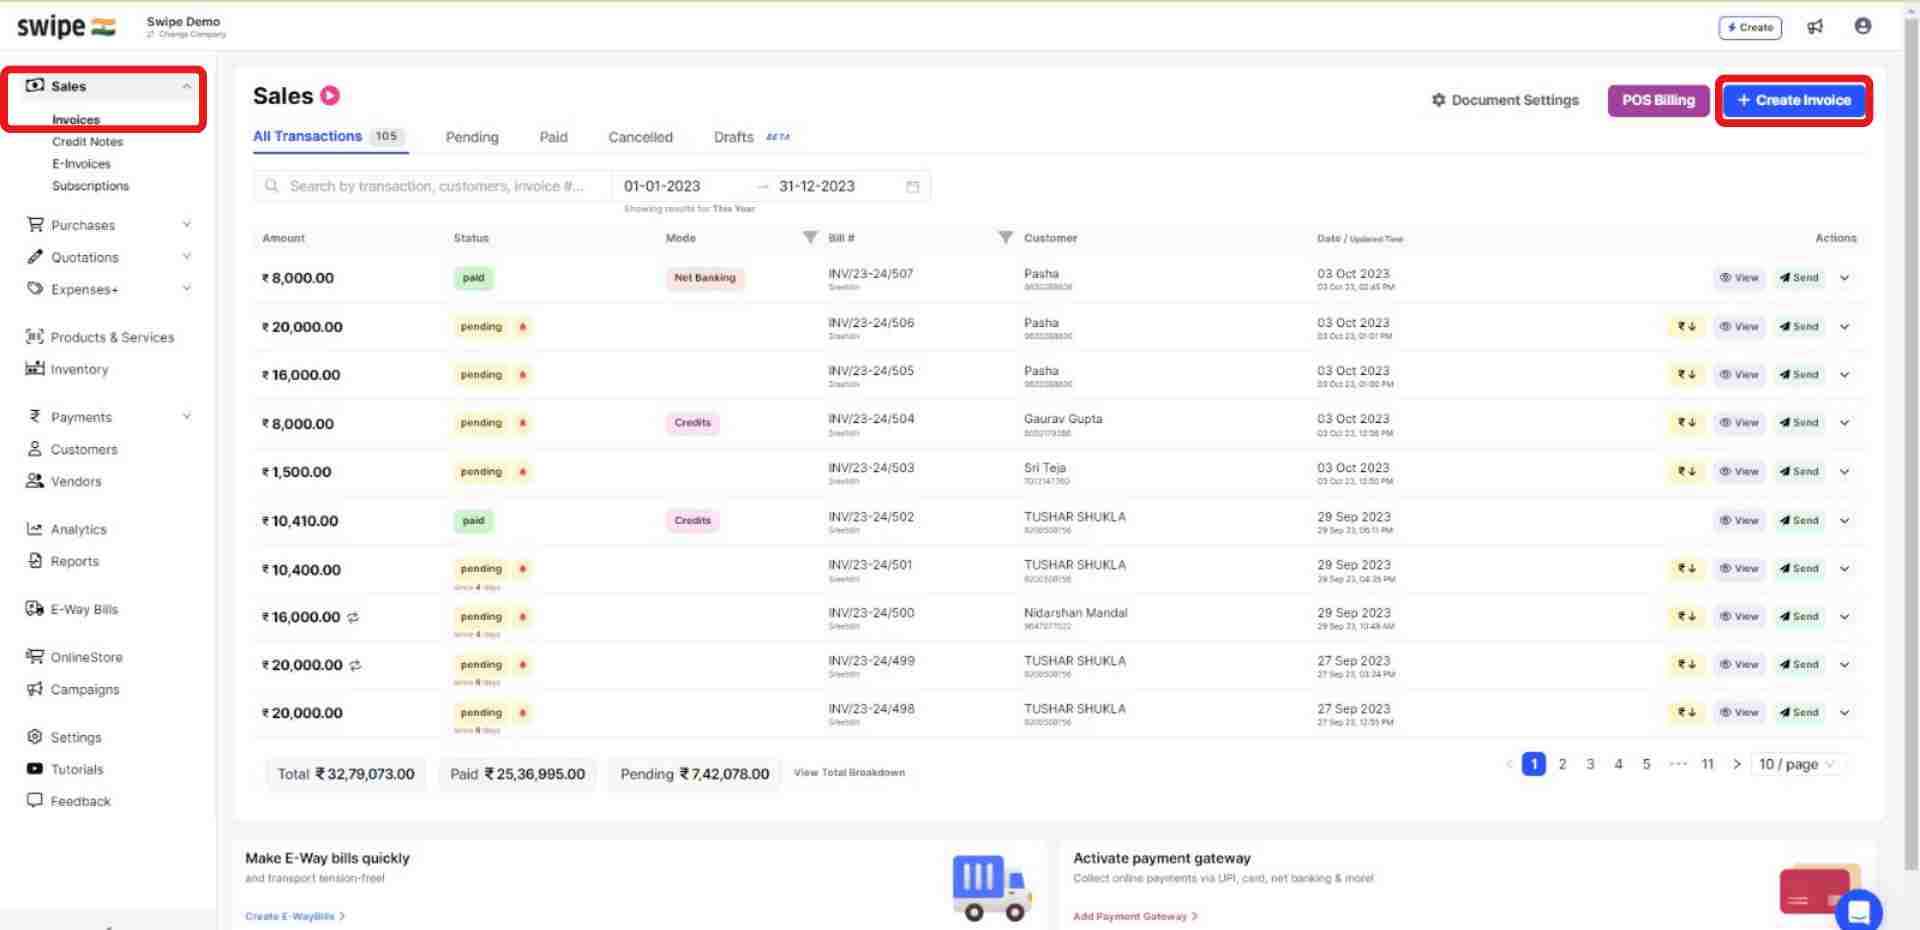Go to page 2 of transactions

coord(1562,765)
